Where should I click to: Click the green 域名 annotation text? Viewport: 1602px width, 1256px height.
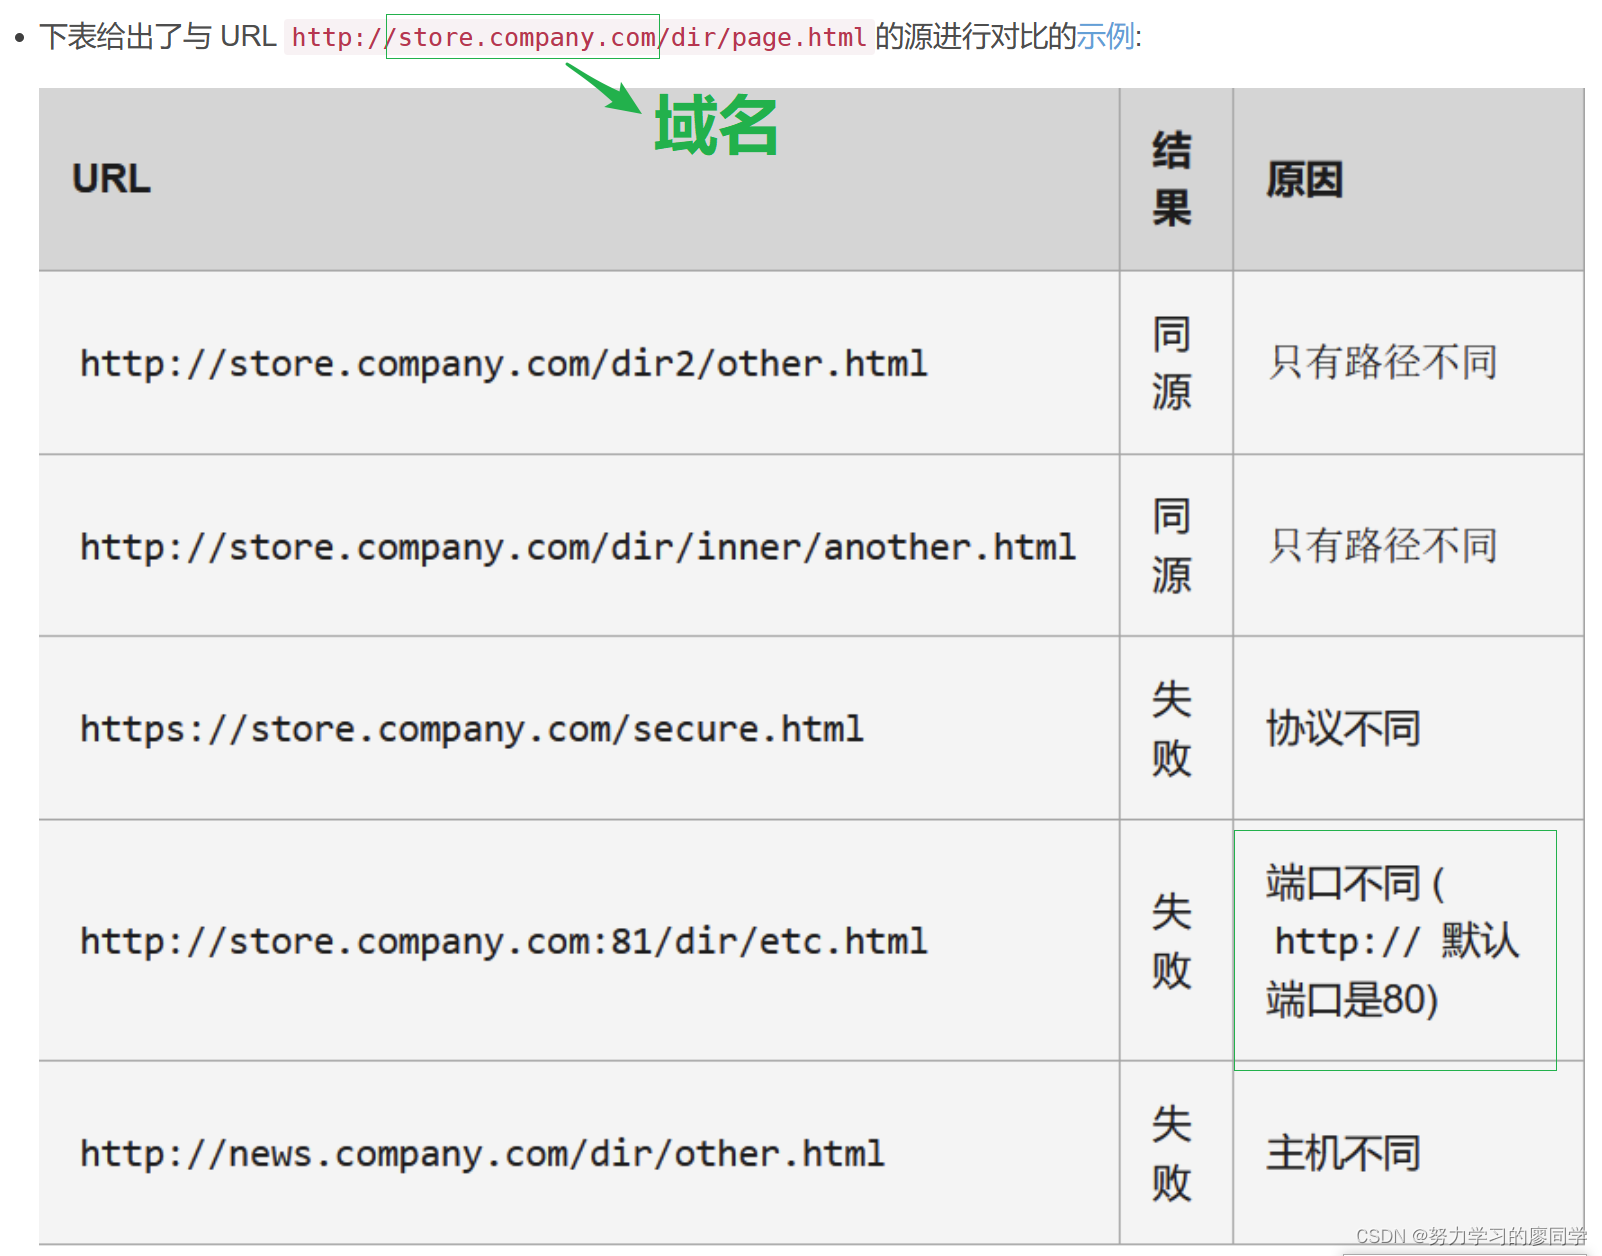714,126
